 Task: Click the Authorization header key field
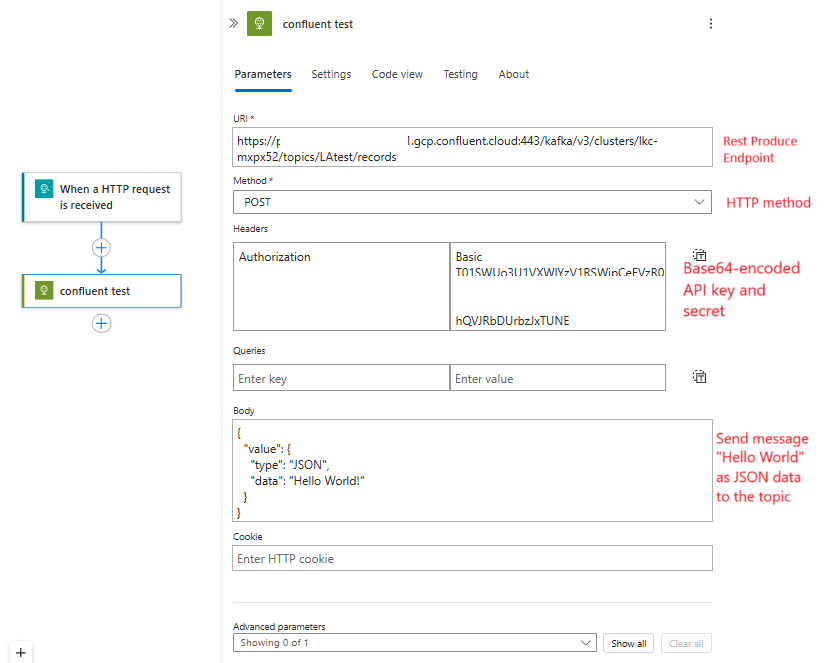click(x=341, y=286)
